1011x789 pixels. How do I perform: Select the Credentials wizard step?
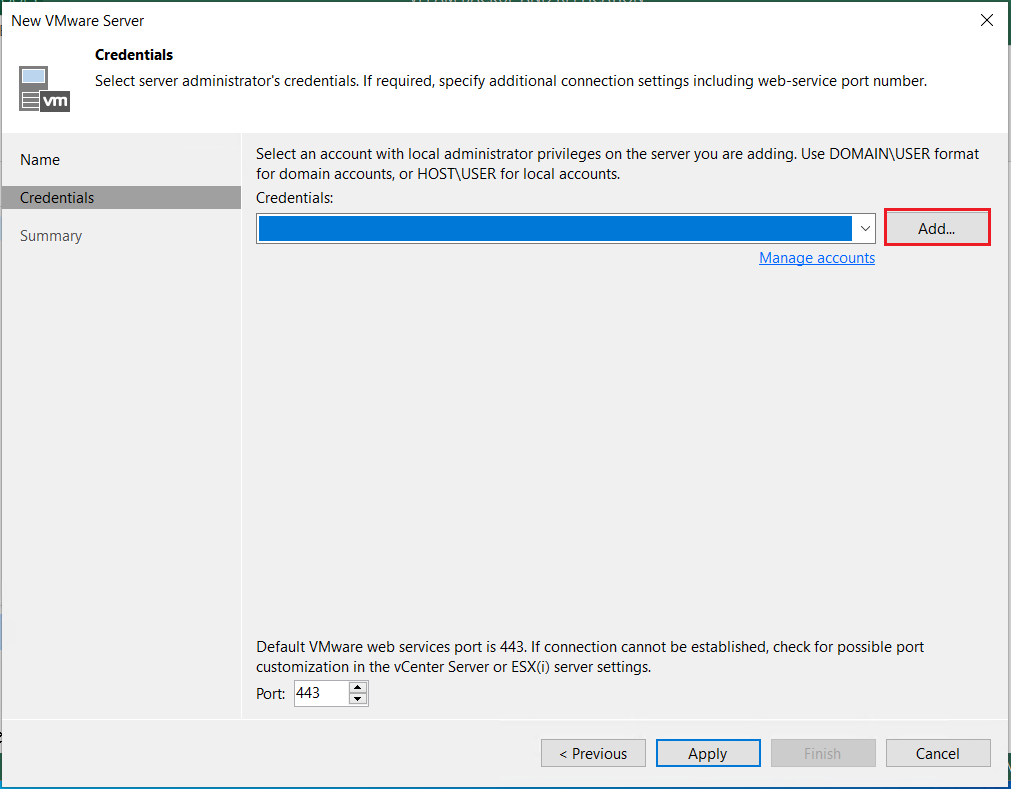point(121,197)
